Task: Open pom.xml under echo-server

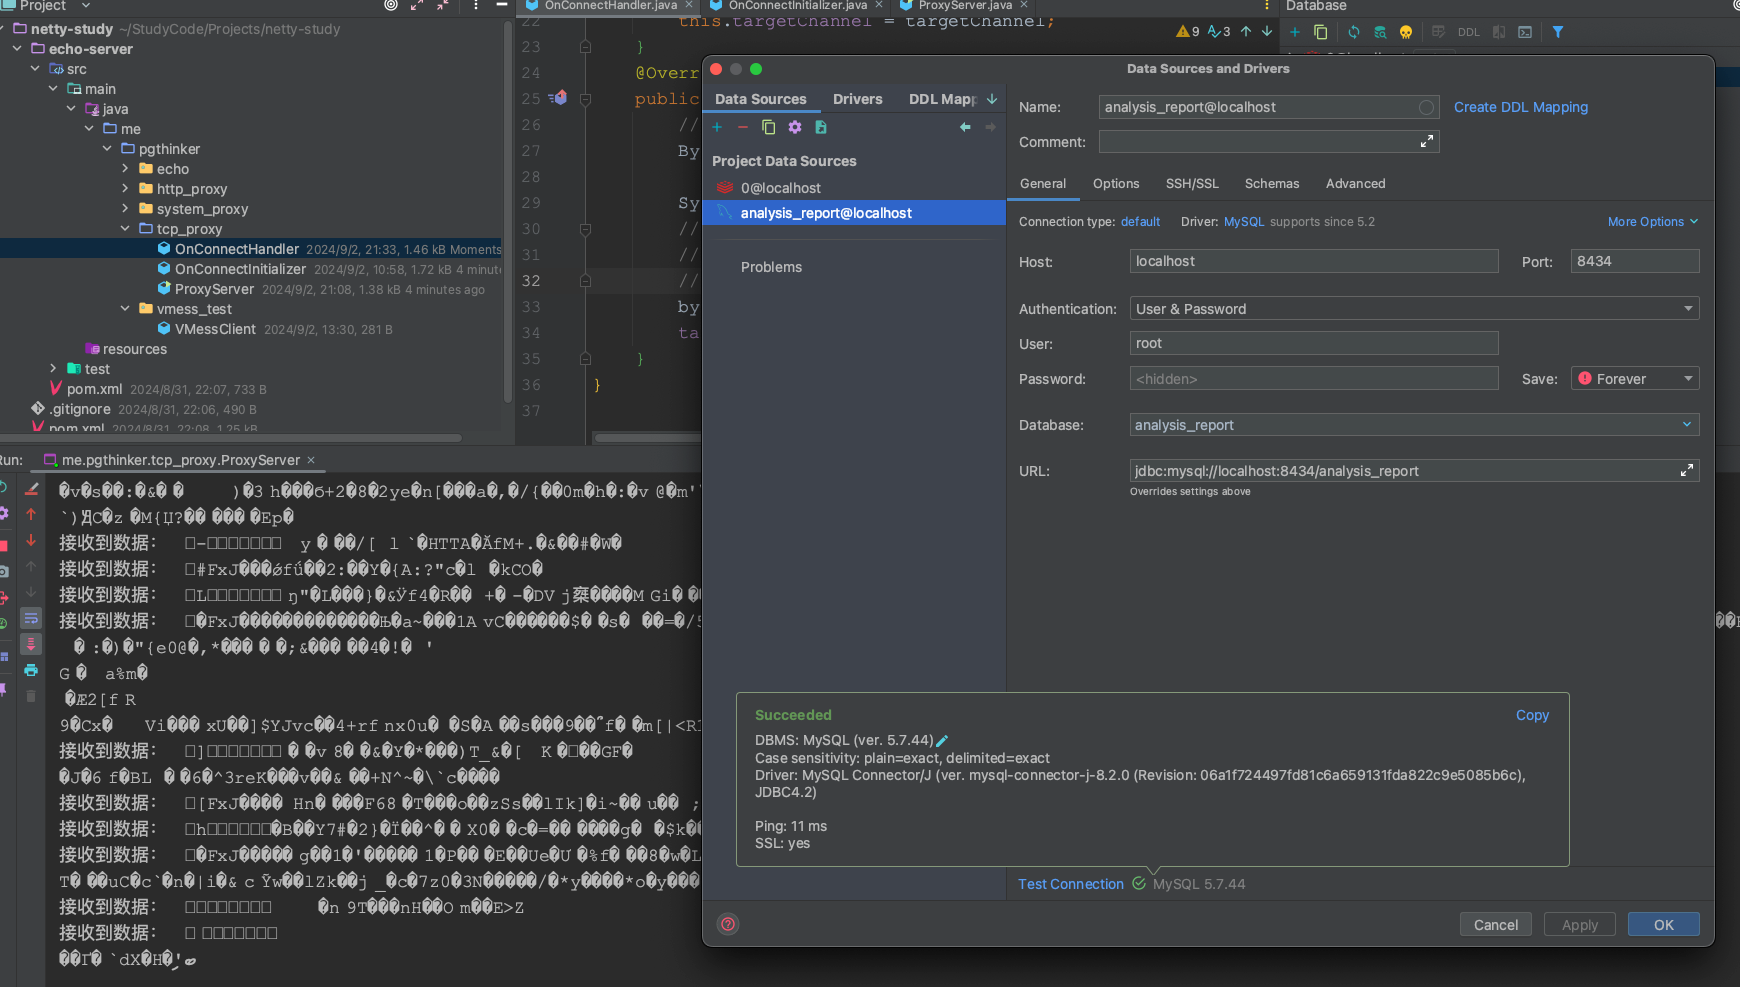Action: click(x=94, y=389)
